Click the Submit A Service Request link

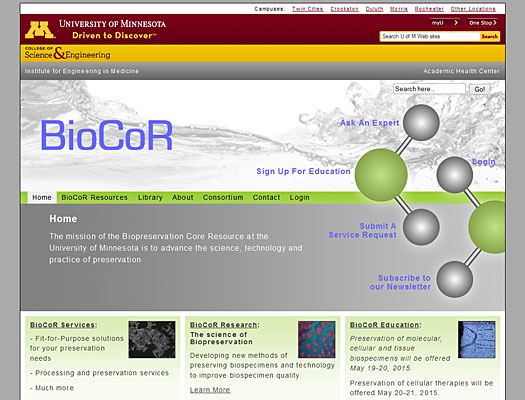[363, 230]
